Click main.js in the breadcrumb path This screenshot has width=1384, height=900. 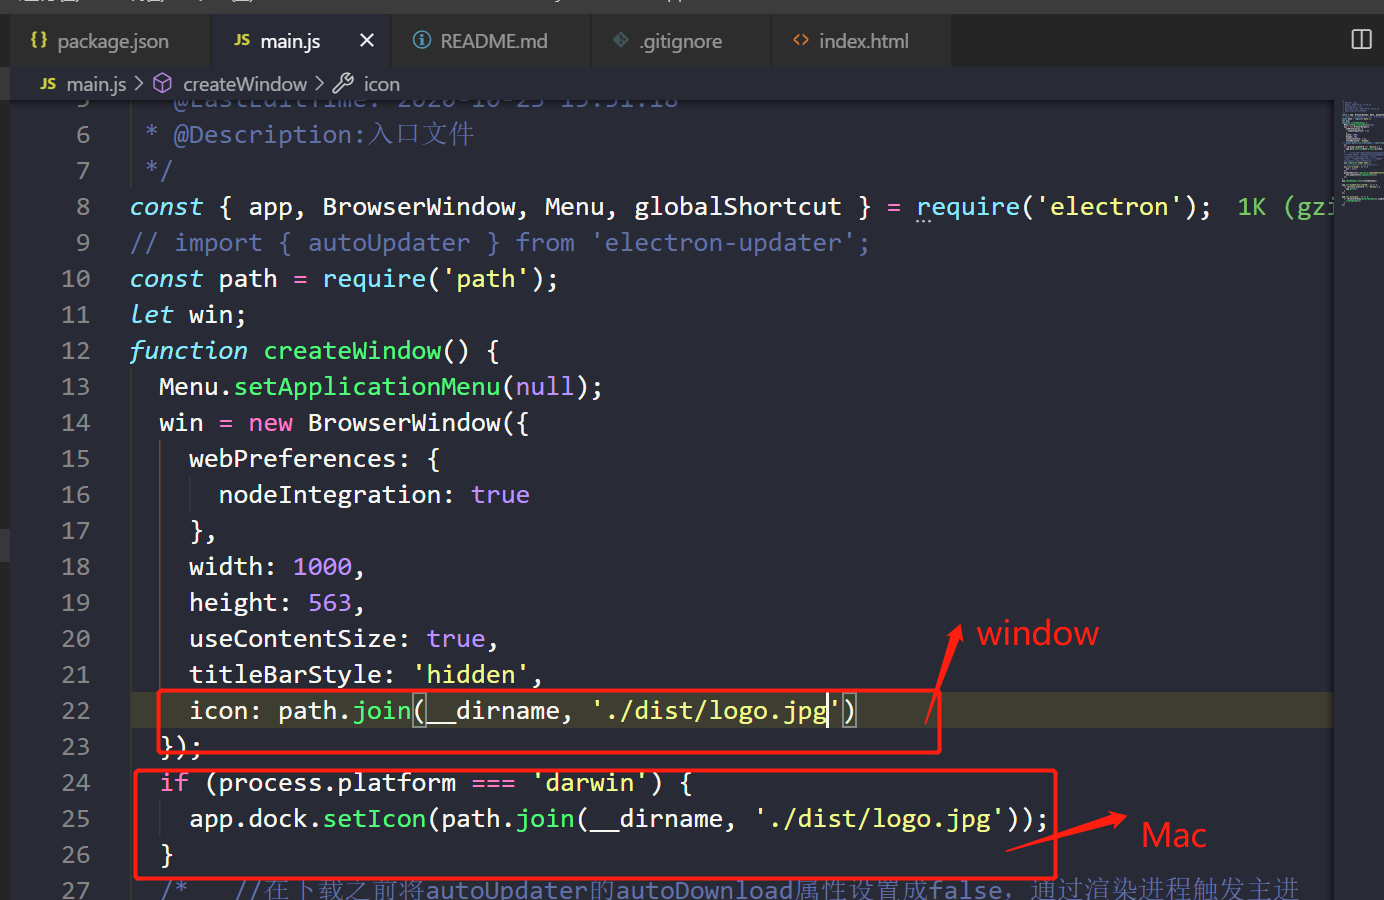(96, 84)
